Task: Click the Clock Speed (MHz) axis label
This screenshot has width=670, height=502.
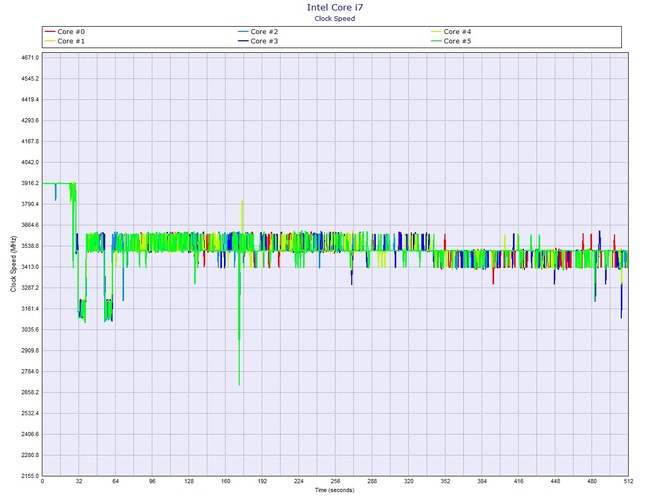Action: pyautogui.click(x=13, y=264)
